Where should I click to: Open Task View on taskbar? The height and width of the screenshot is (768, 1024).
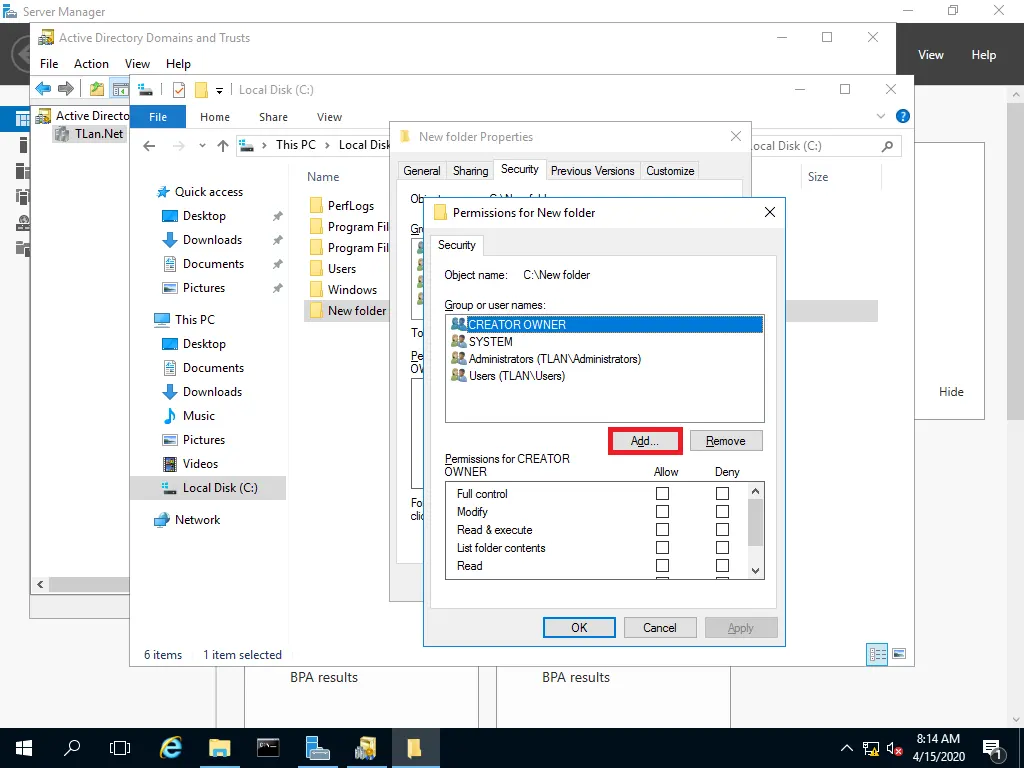[x=120, y=748]
